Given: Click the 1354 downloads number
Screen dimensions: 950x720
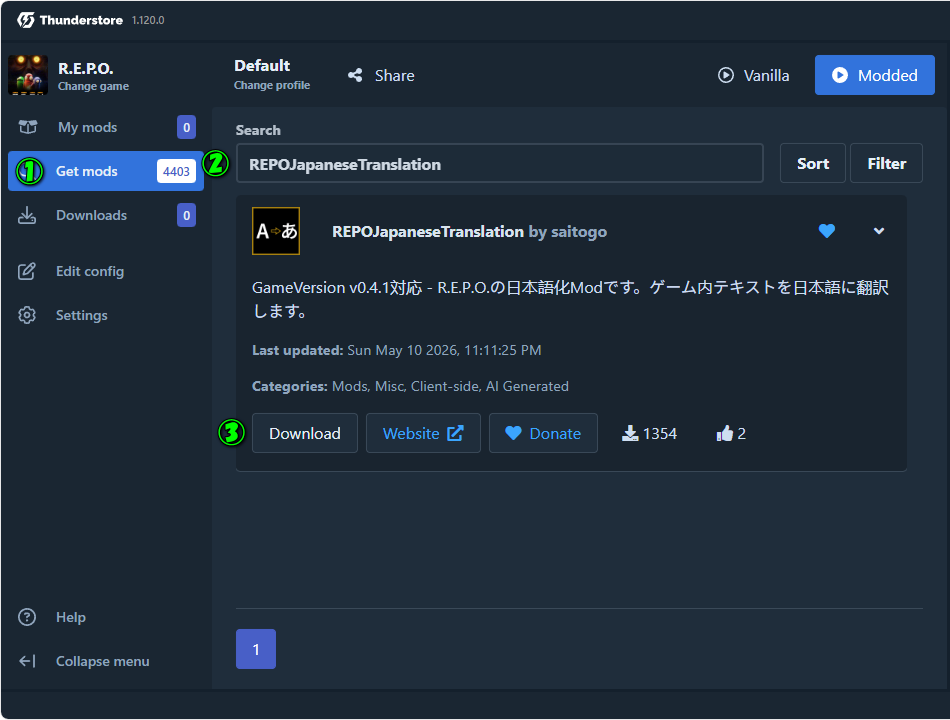Looking at the screenshot, I should 660,433.
